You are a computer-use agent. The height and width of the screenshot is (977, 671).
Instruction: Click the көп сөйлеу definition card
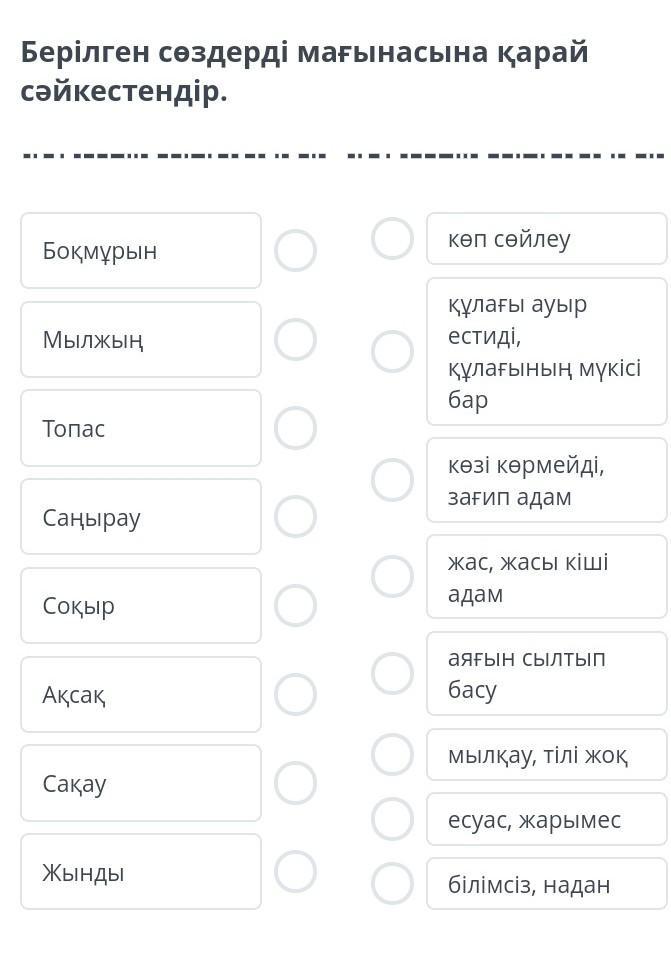546,239
